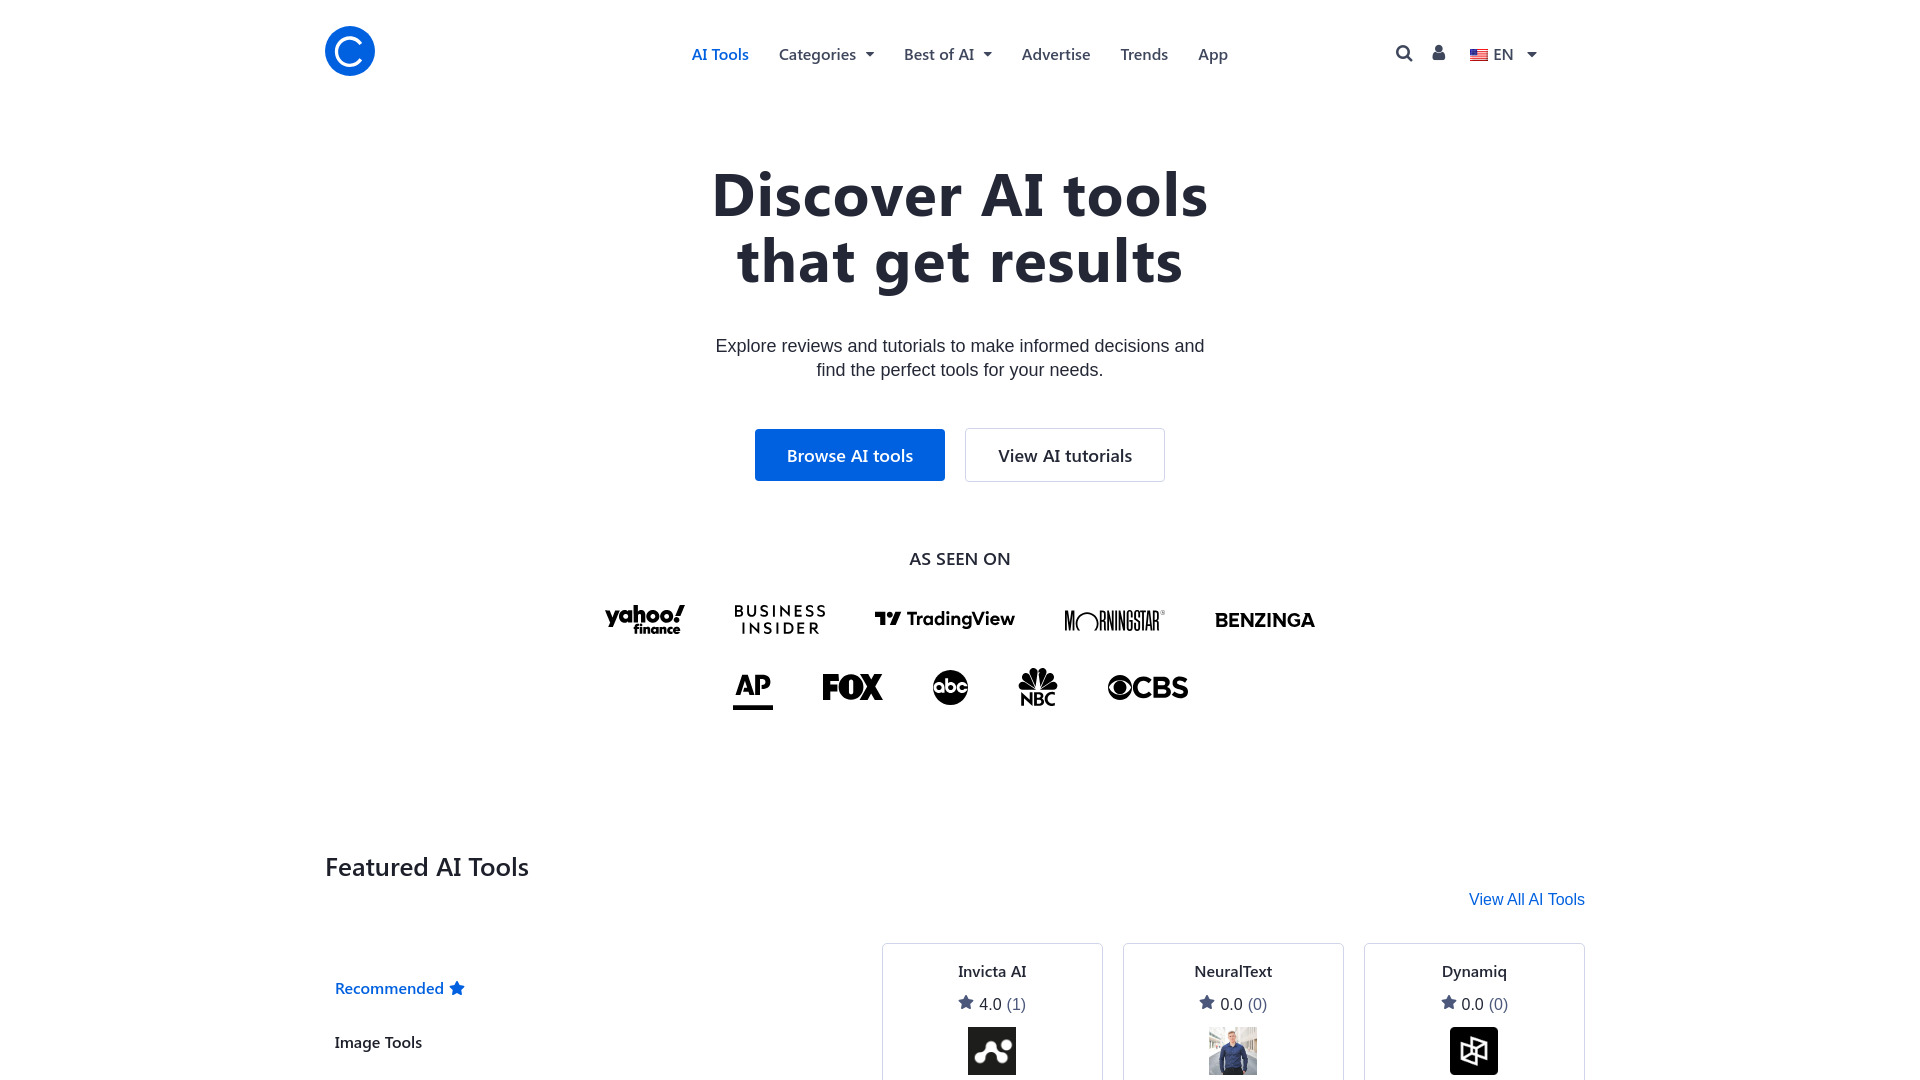The image size is (1920, 1080).
Task: Expand the EN language selector
Action: 1503,54
